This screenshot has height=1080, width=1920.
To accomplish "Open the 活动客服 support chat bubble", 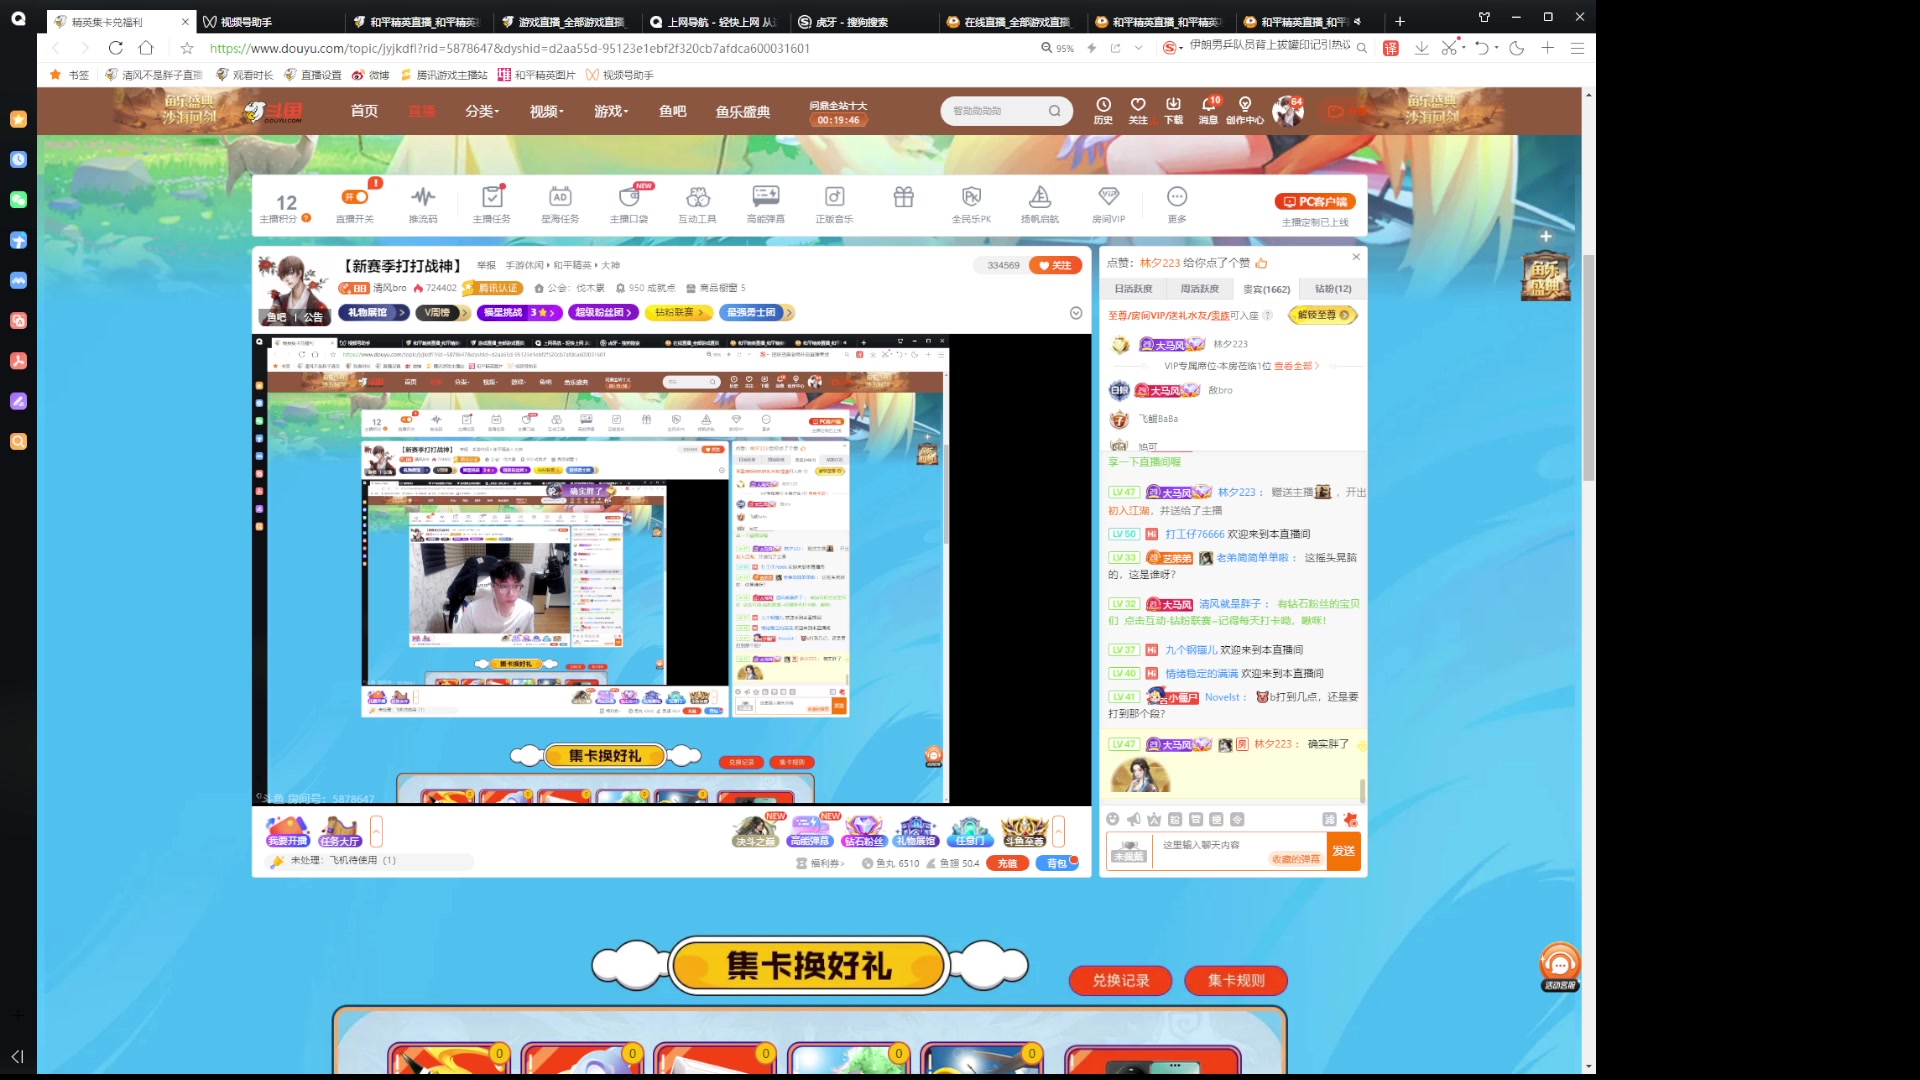I will coord(1560,967).
